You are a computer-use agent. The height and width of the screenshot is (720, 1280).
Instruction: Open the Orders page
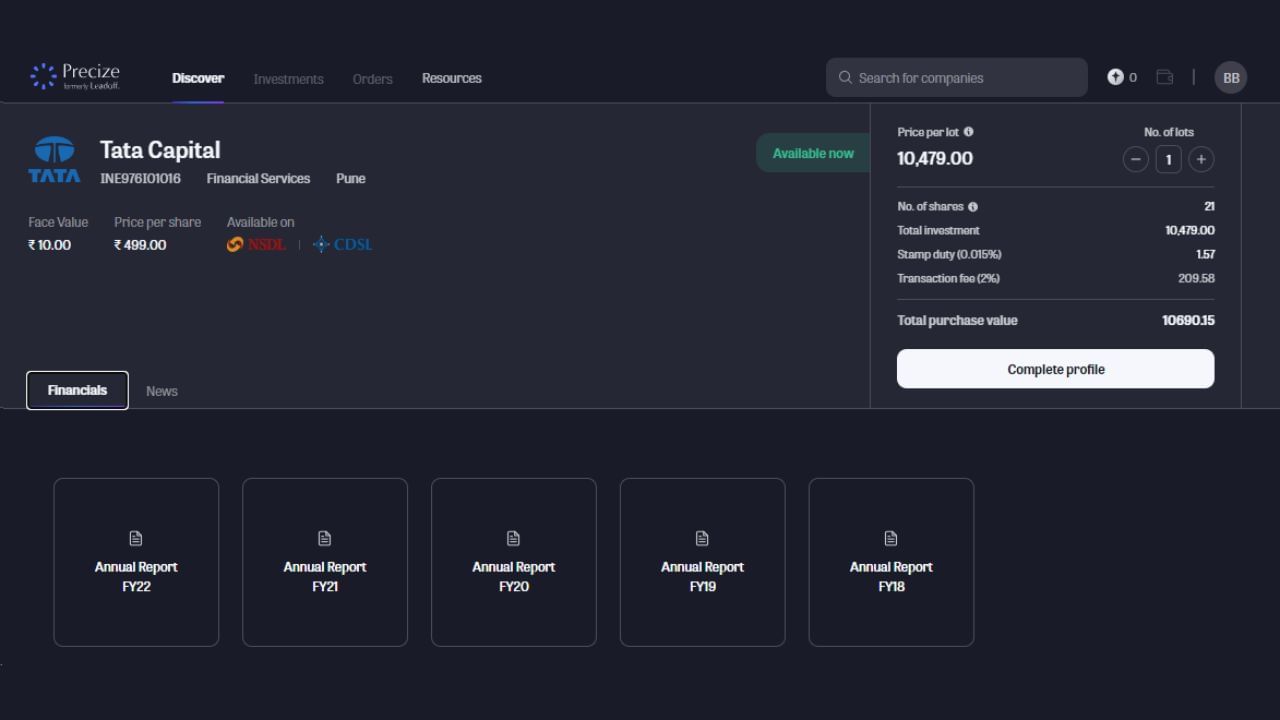coord(372,79)
